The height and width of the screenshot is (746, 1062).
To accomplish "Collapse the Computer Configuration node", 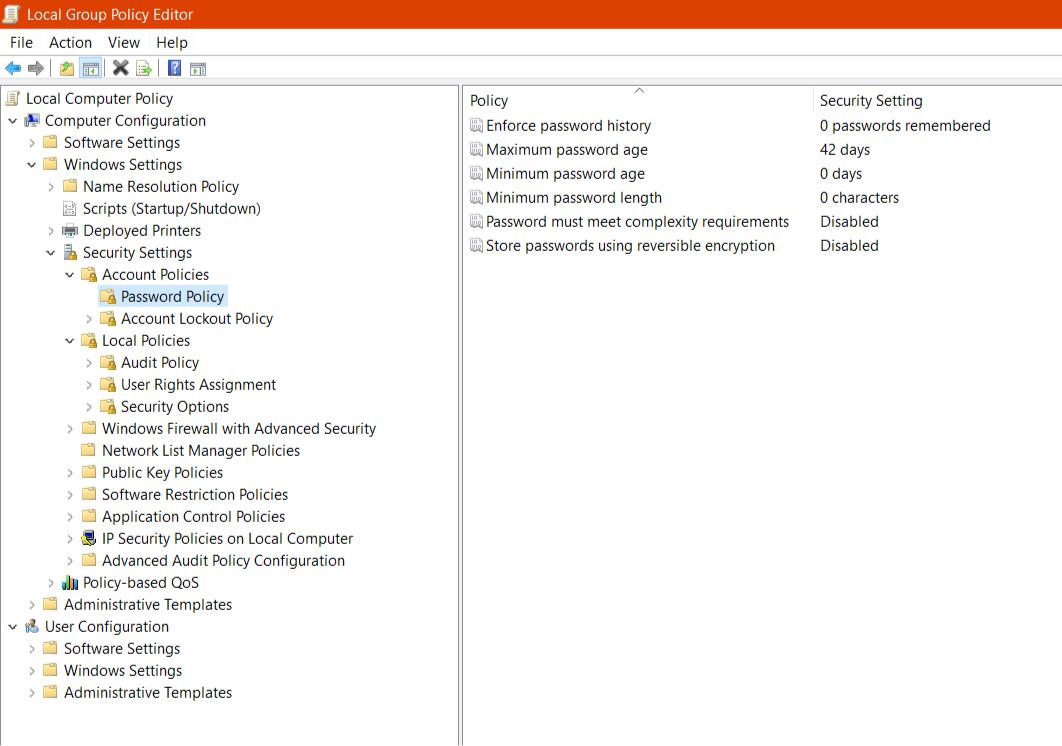I will [13, 121].
